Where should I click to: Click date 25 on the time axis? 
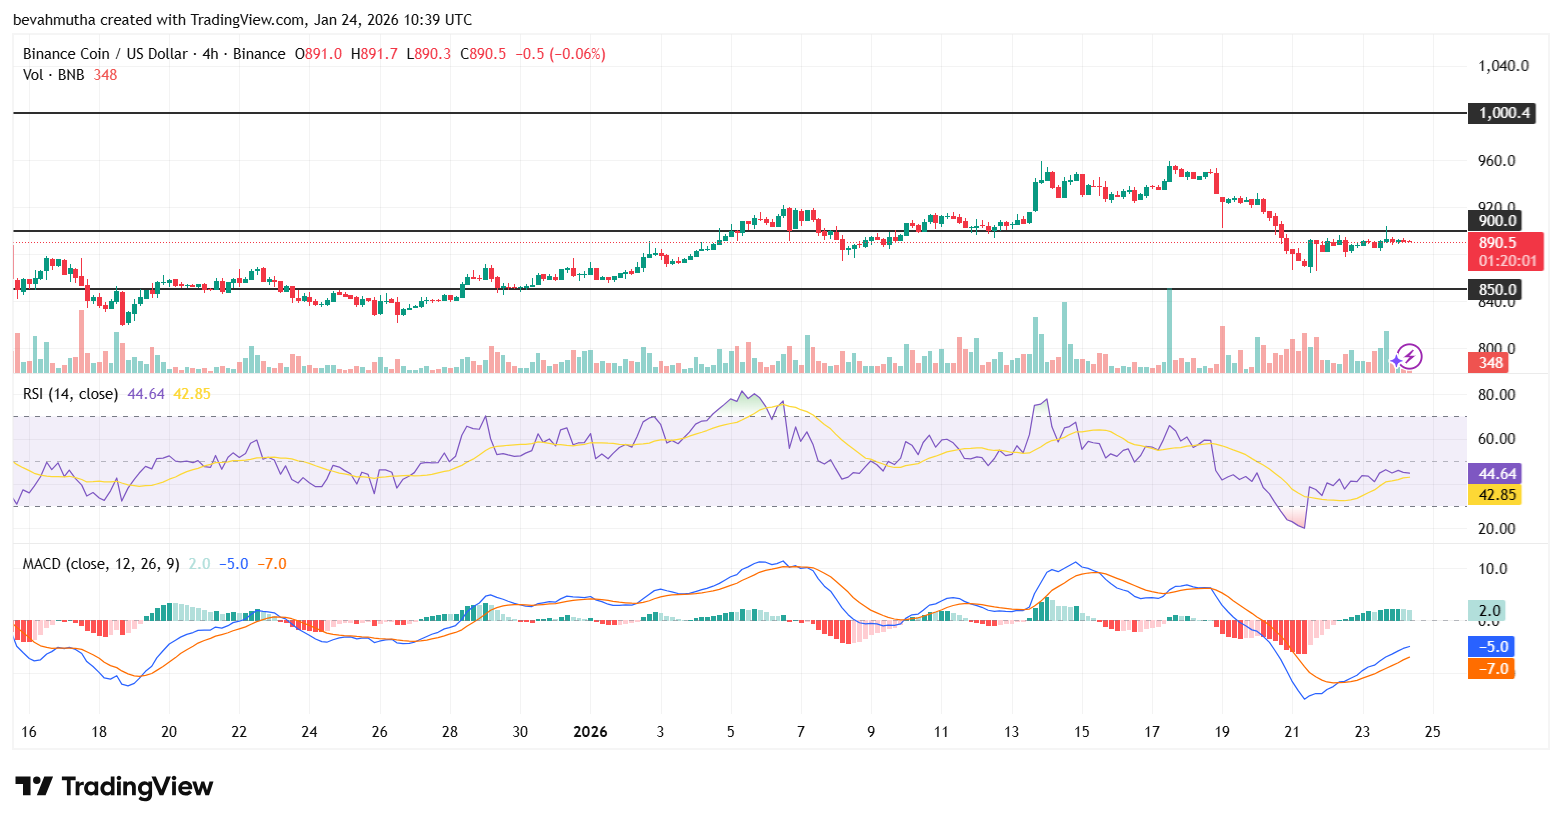tap(1433, 732)
